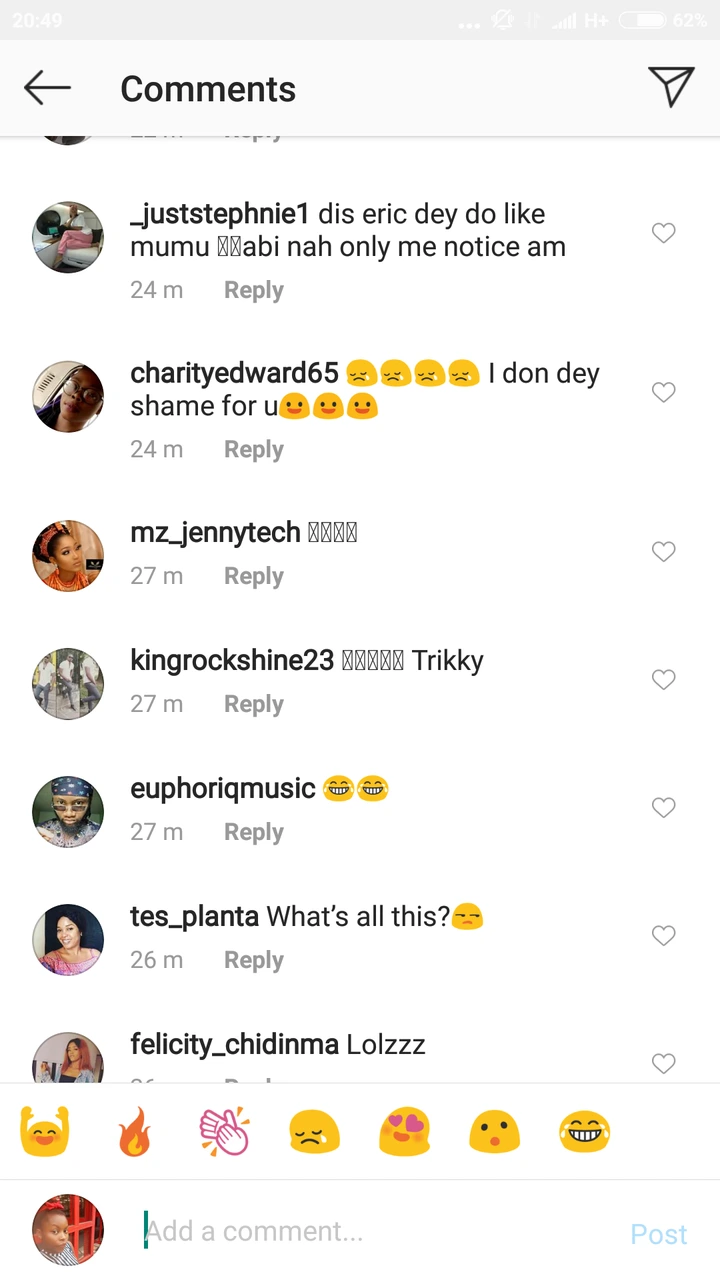View euphoriqmusic's profile picture

[68, 811]
